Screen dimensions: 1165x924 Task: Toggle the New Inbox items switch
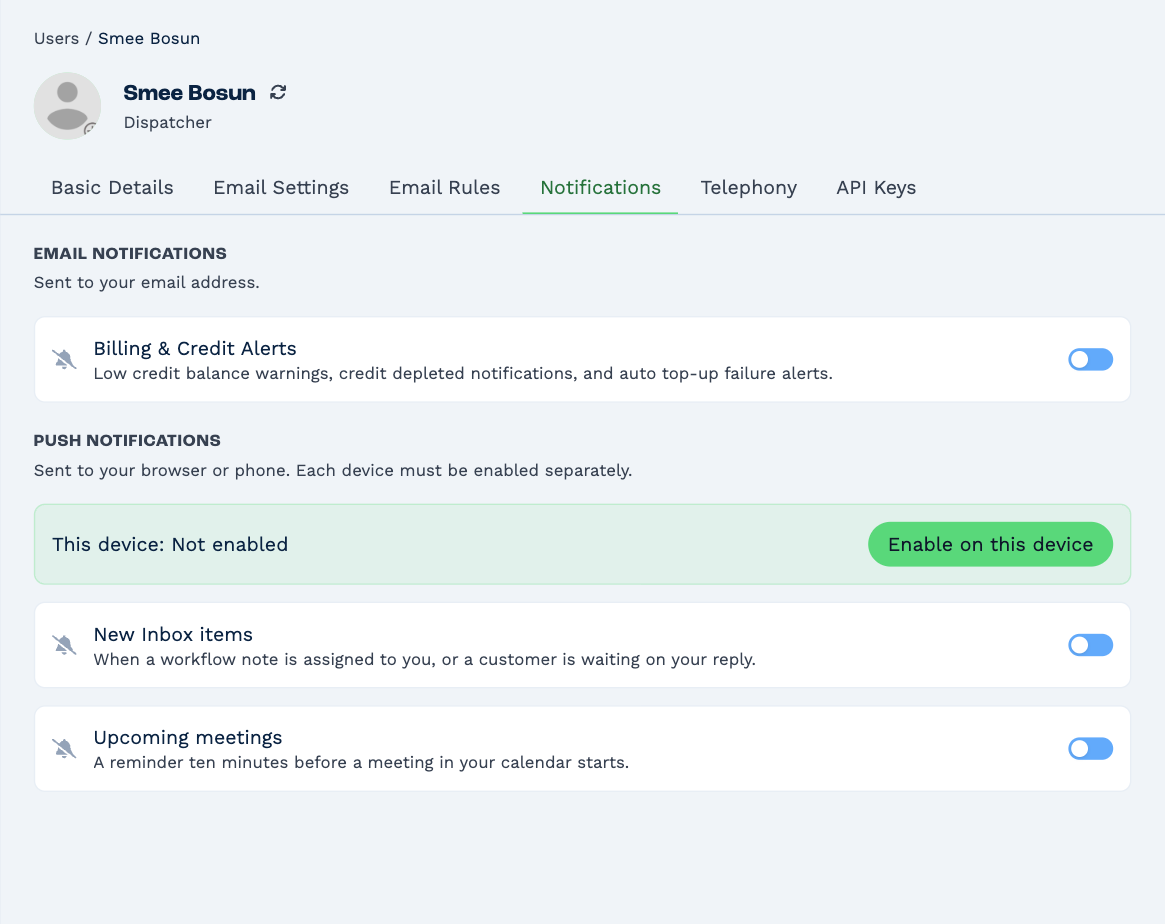(x=1090, y=645)
